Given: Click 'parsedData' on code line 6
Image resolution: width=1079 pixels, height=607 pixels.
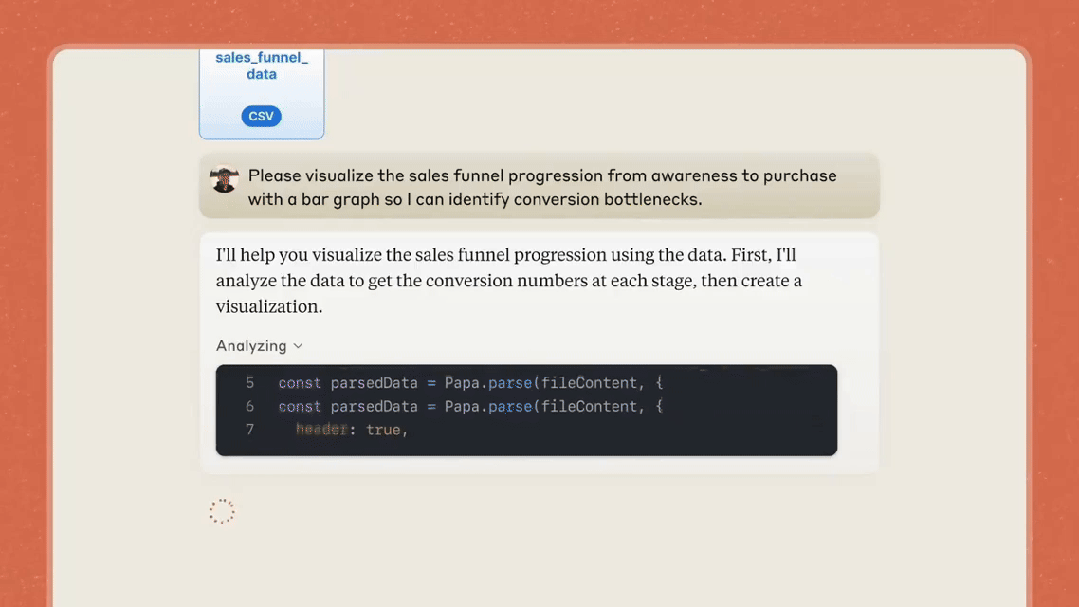Looking at the screenshot, I should click(374, 406).
